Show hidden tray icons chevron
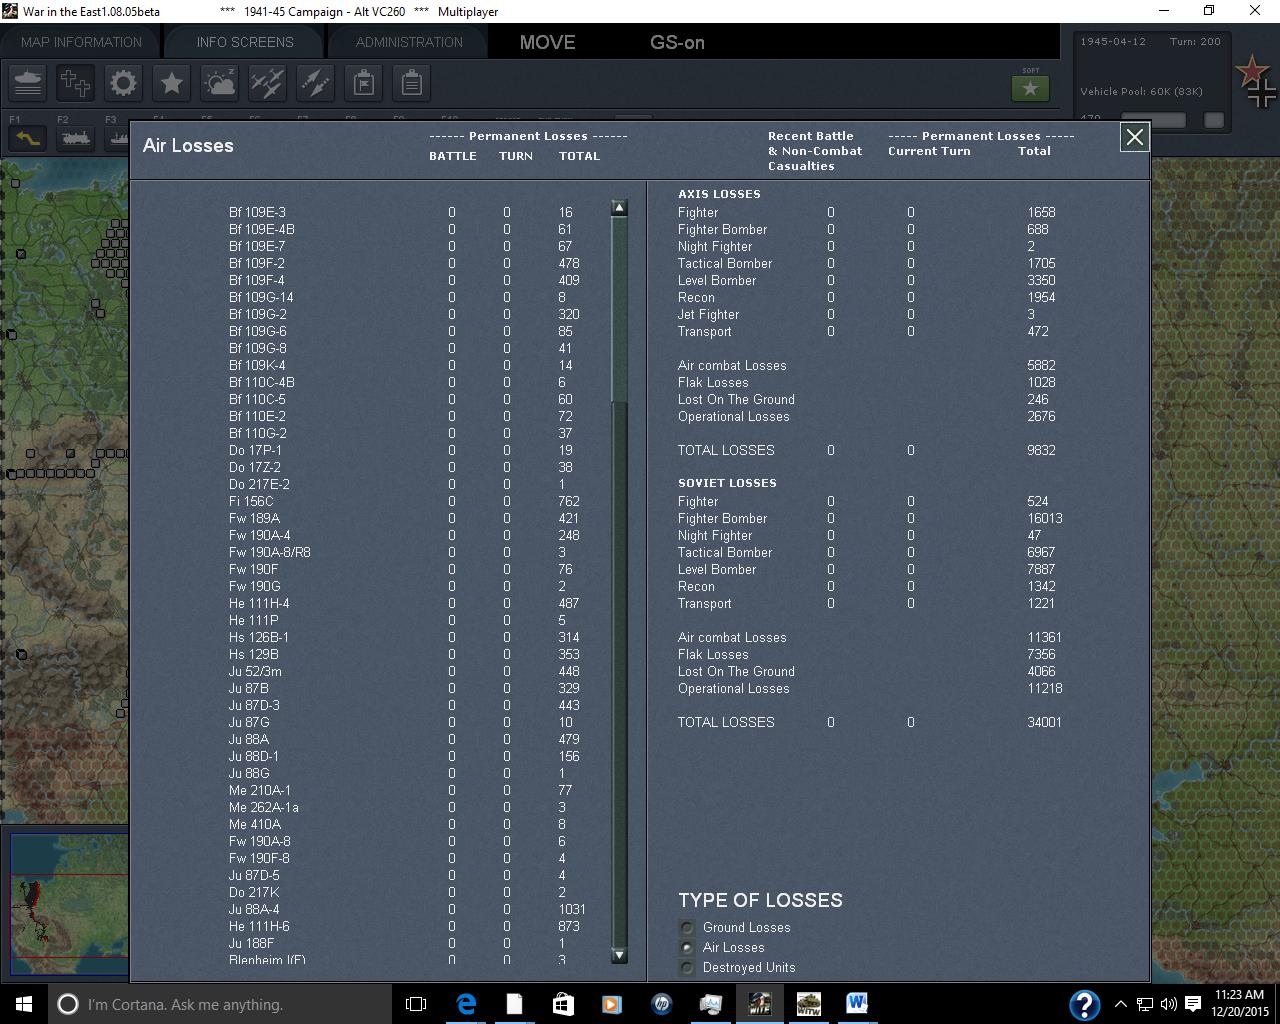The height and width of the screenshot is (1024, 1280). pos(1120,1004)
